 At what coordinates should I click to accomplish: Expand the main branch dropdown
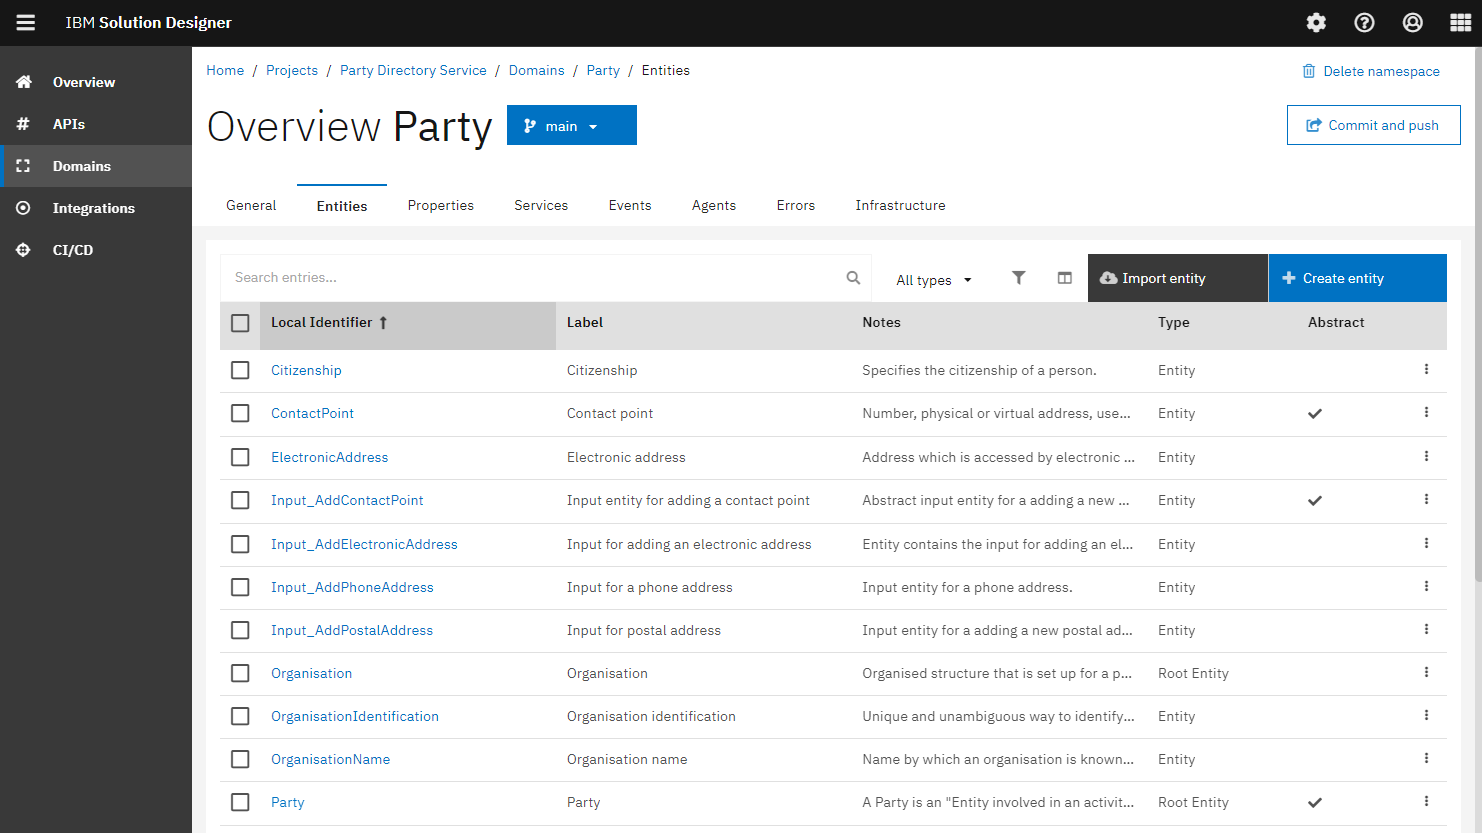click(571, 126)
